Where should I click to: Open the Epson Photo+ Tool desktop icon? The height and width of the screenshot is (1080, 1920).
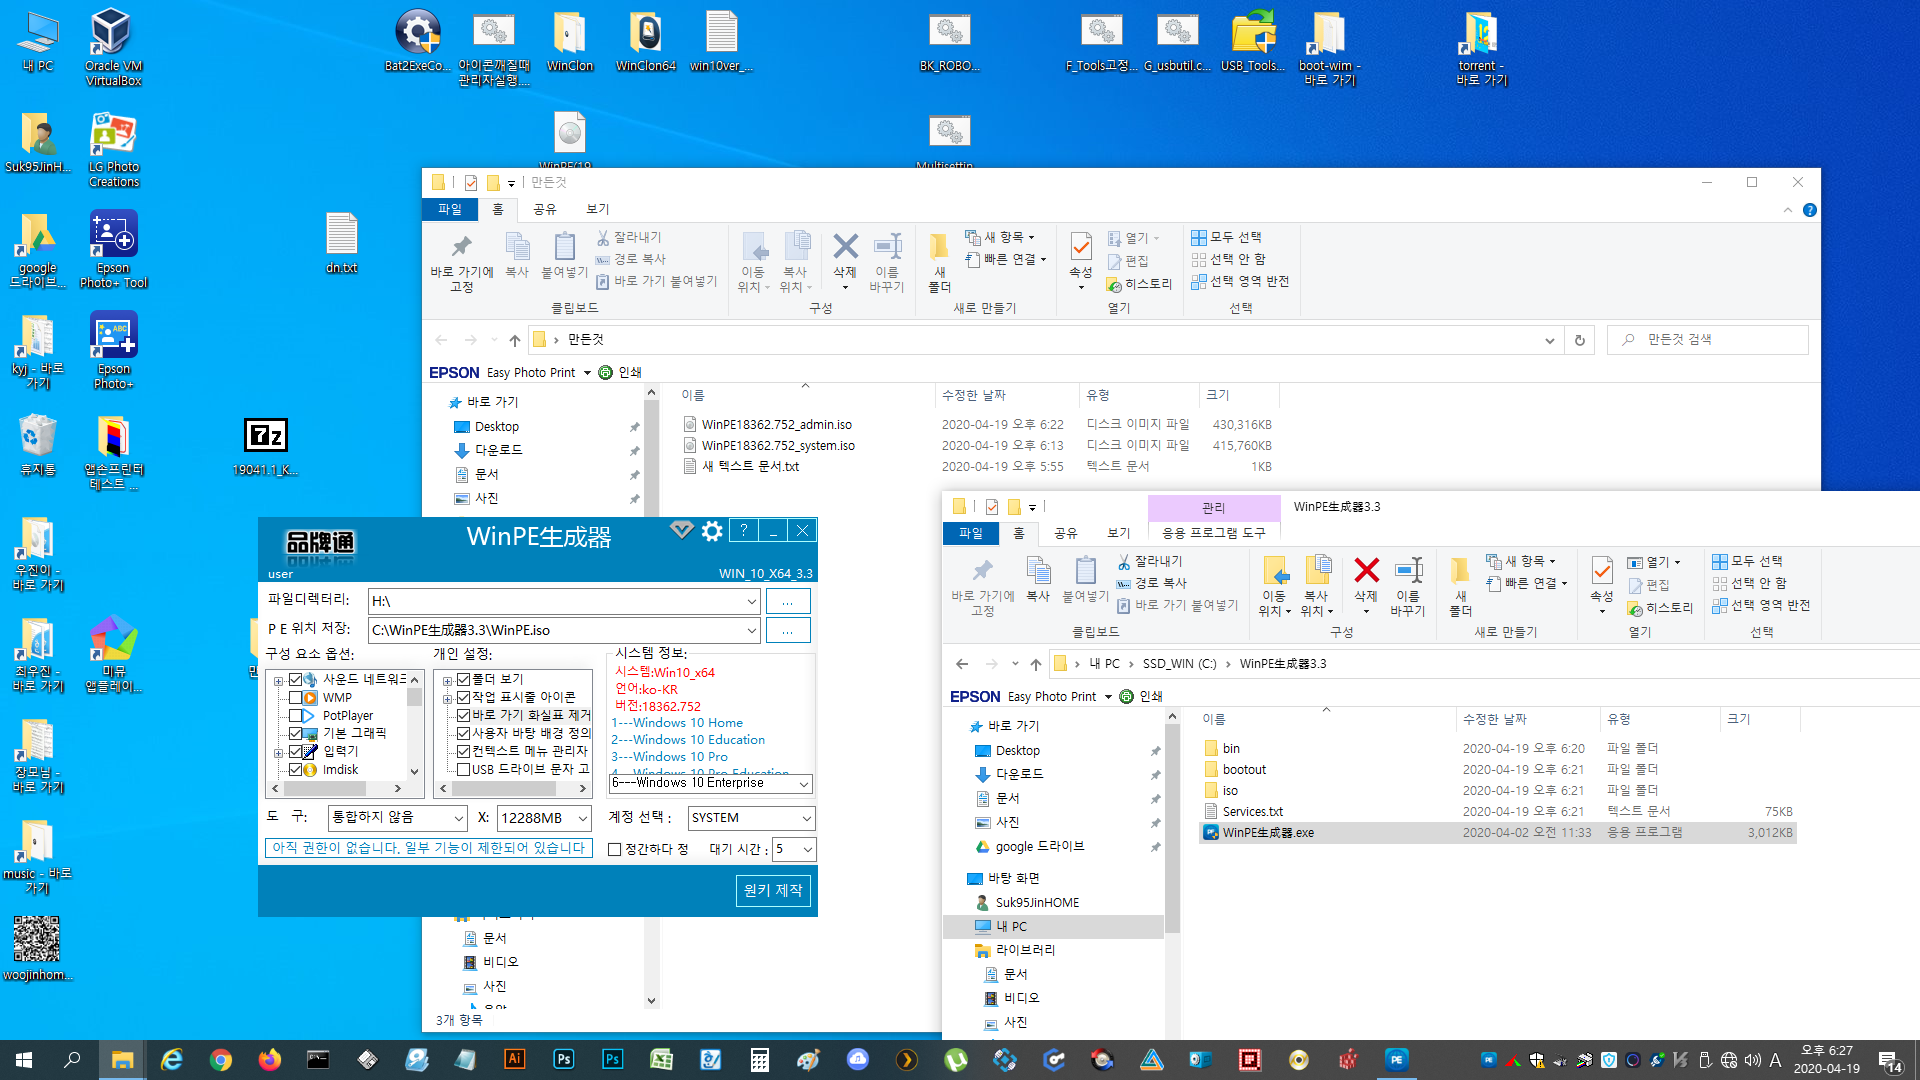click(113, 250)
